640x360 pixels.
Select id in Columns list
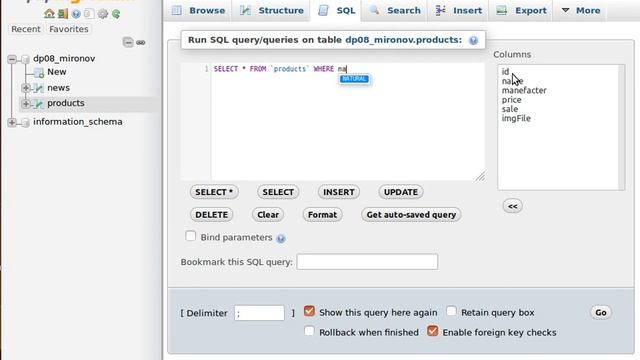(505, 71)
